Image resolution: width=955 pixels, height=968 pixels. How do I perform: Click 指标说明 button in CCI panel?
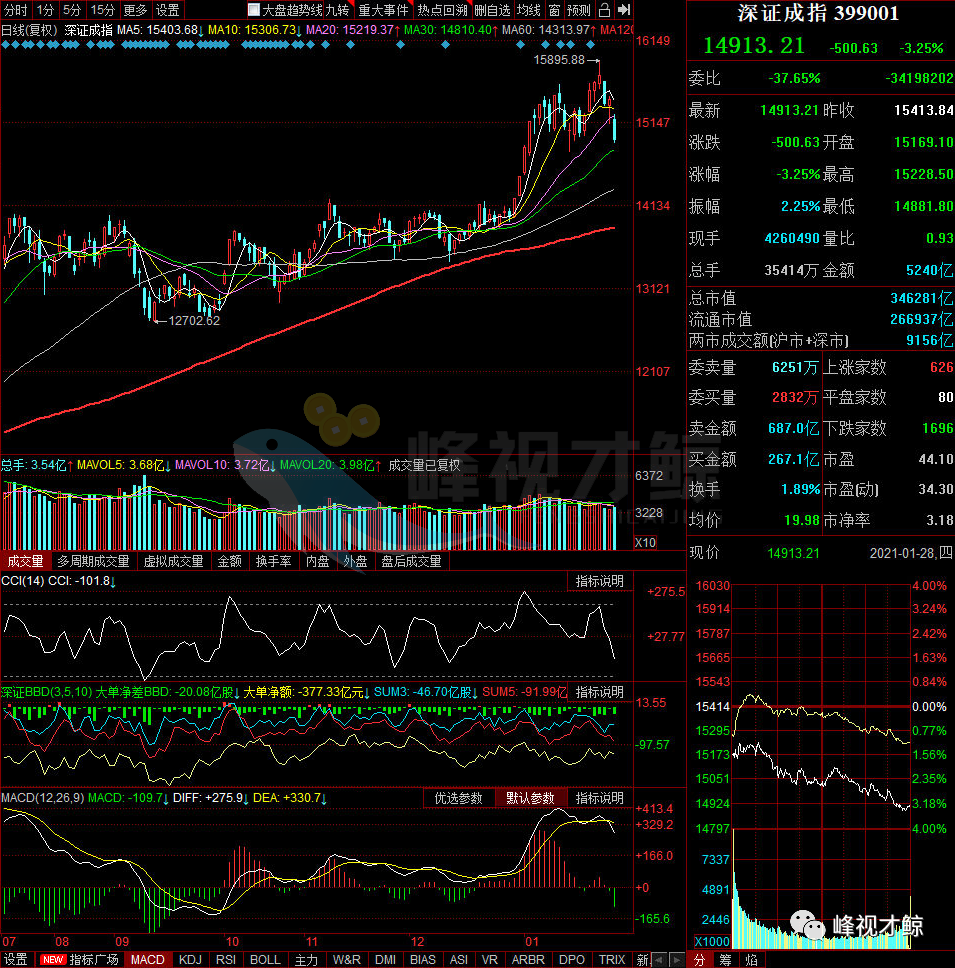click(598, 581)
